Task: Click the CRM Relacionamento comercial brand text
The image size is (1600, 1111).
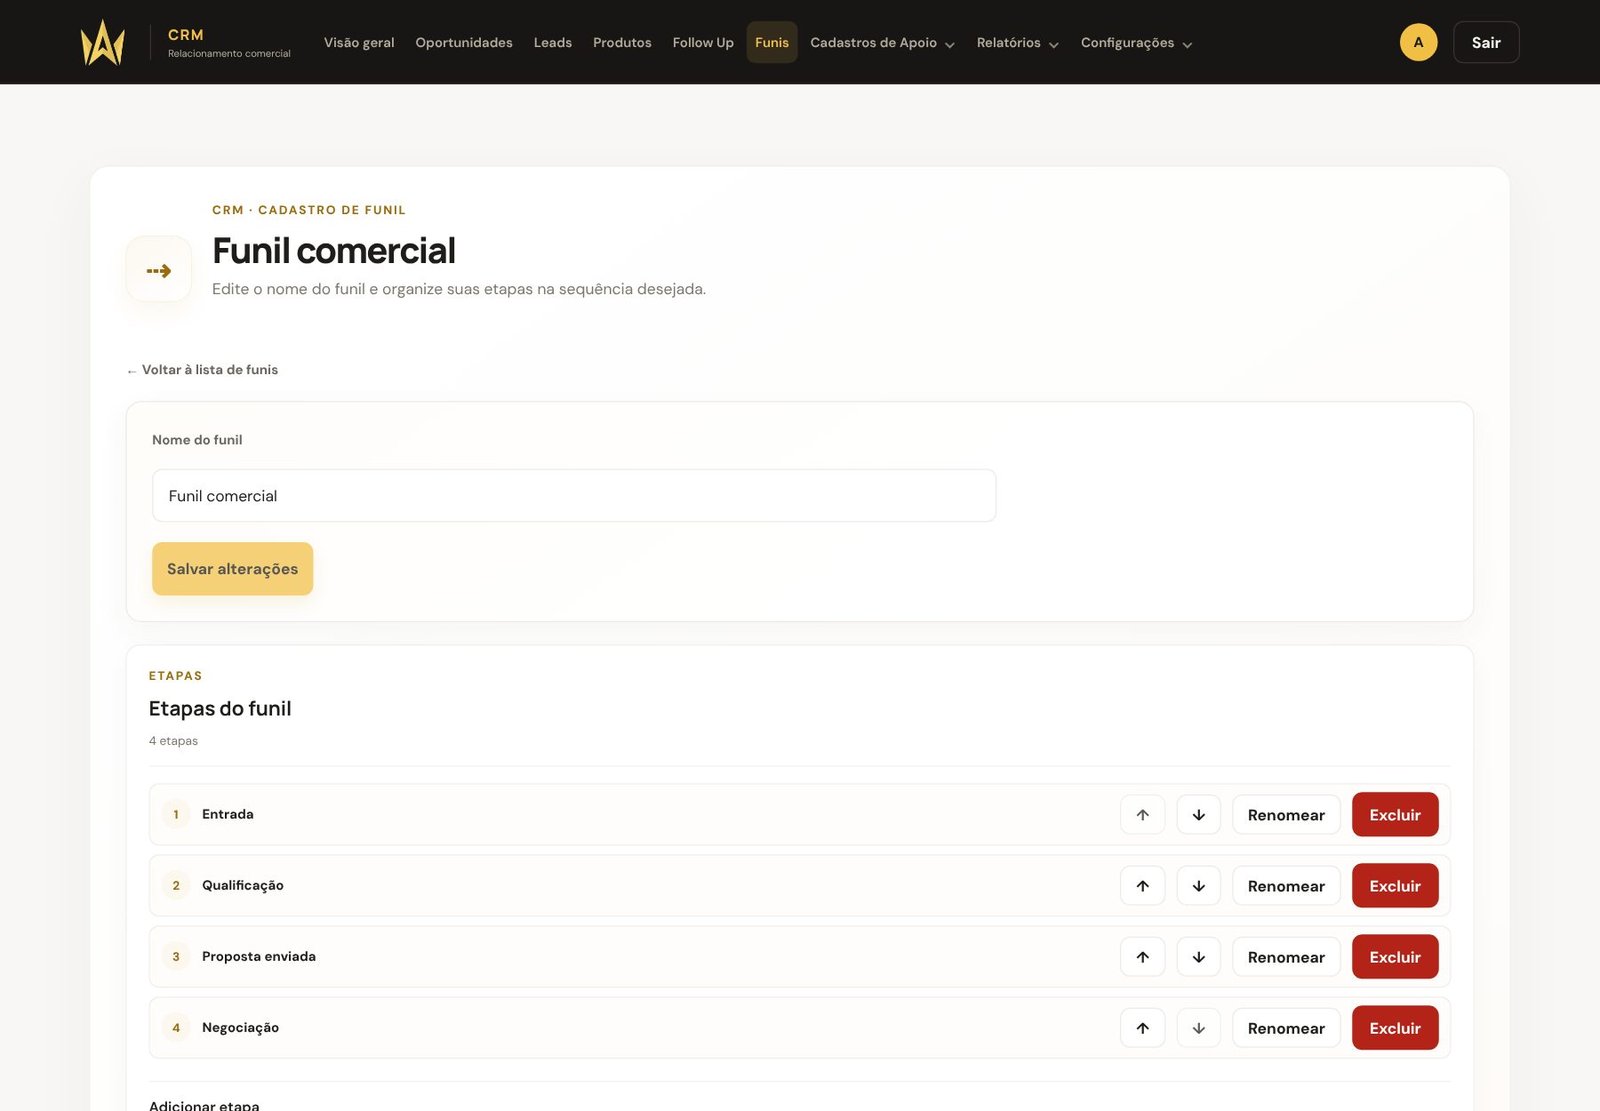Action: click(229, 43)
